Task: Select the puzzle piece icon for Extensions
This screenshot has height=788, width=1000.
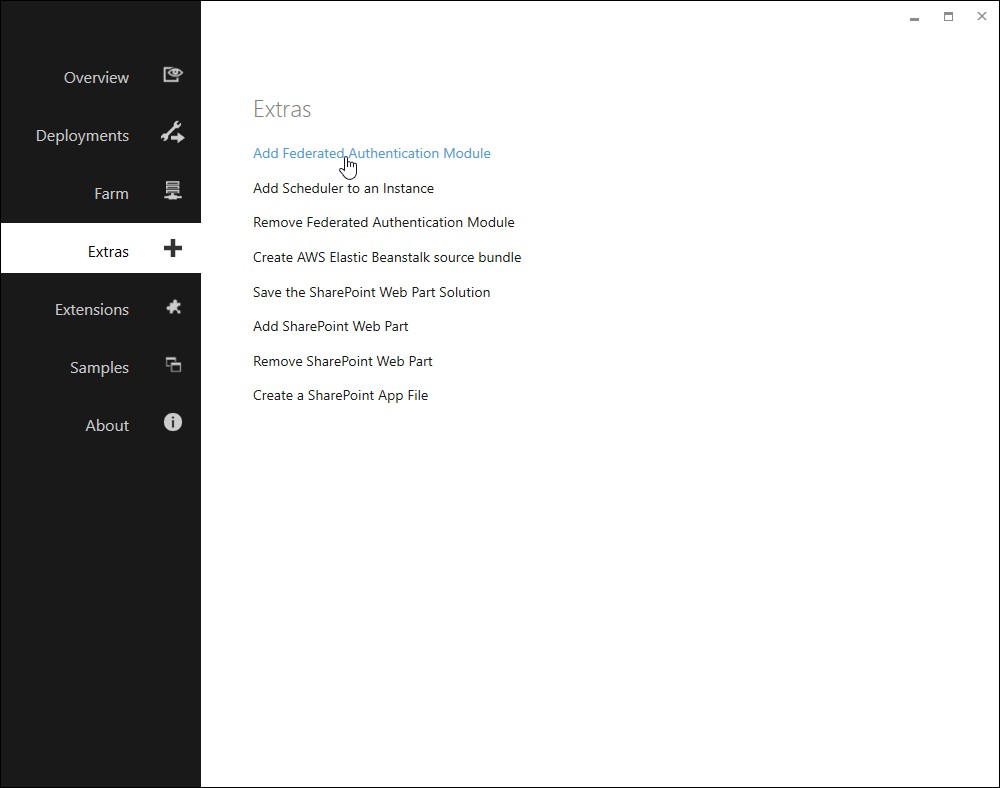Action: pyautogui.click(x=172, y=307)
